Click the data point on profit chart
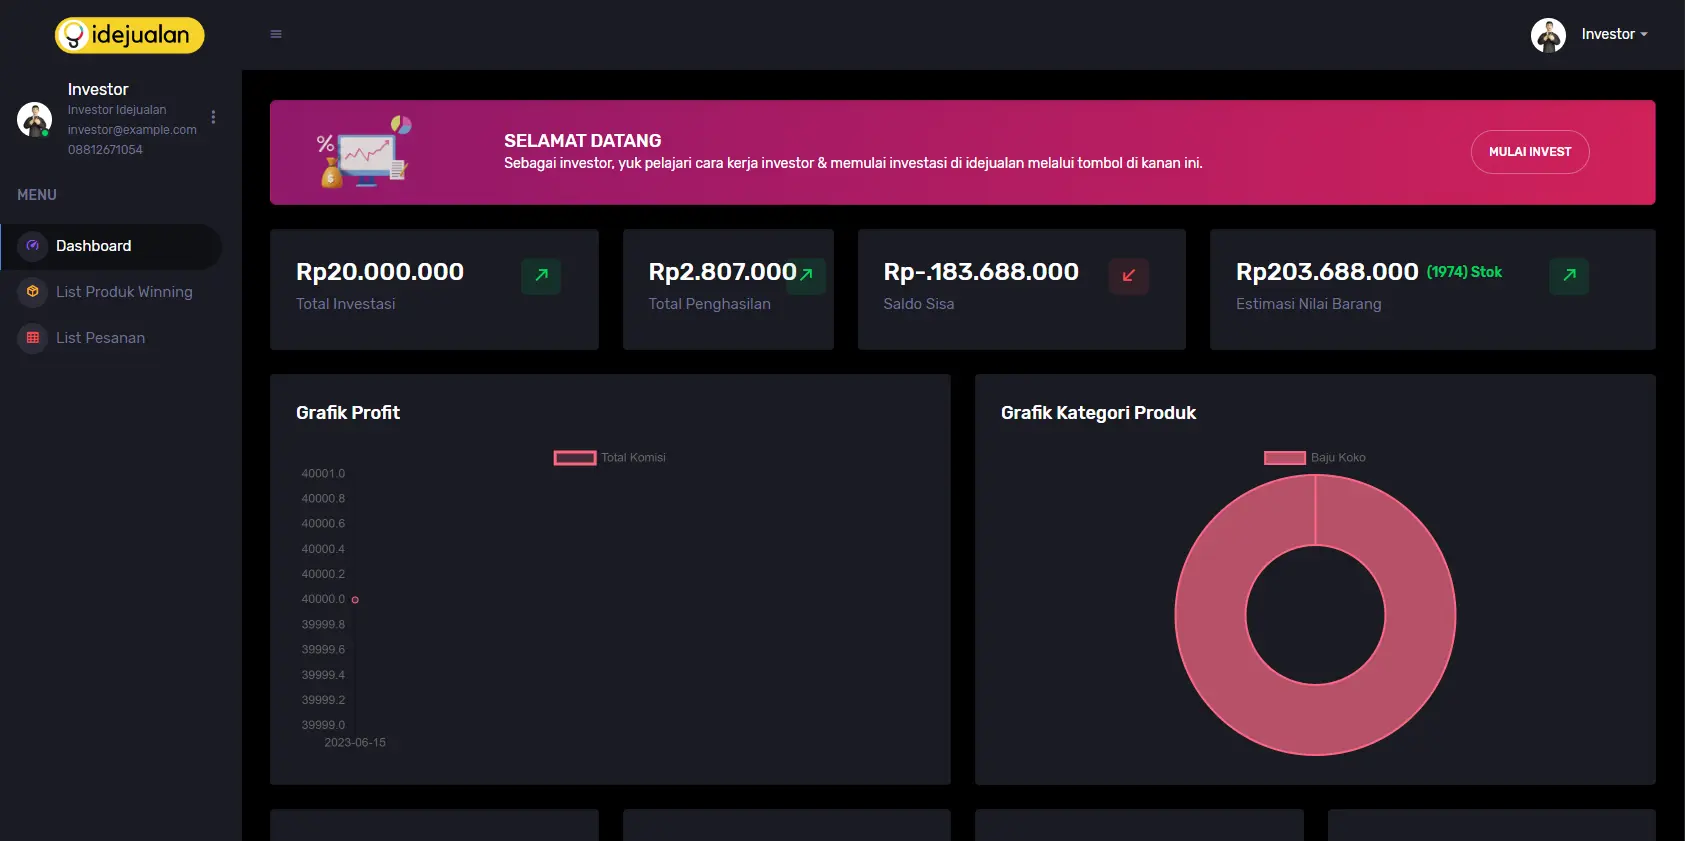This screenshot has width=1685, height=841. coord(355,600)
